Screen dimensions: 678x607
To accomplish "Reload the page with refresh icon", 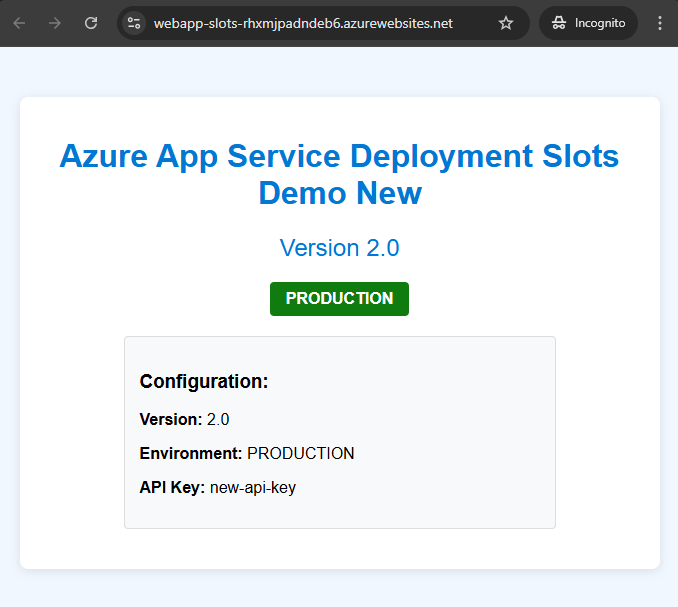I will (x=91, y=23).
